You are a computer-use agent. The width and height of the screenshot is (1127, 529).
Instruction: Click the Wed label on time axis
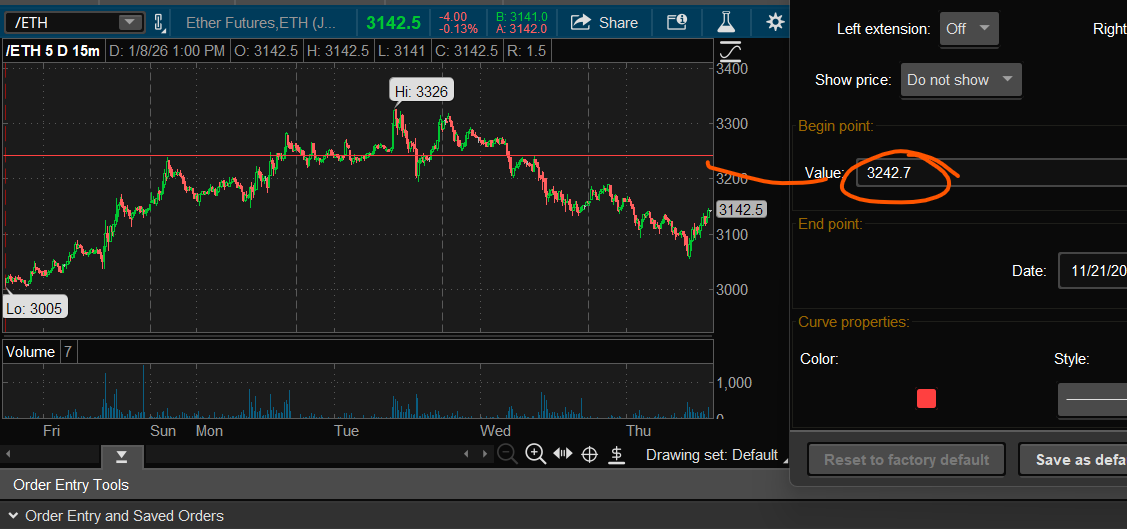click(x=495, y=431)
